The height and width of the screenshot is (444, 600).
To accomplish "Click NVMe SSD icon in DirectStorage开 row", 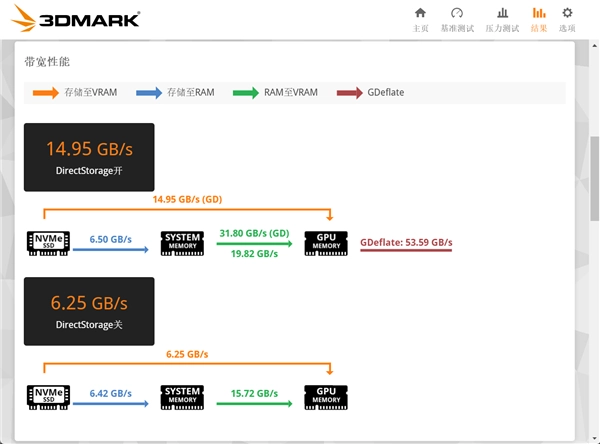I will pyautogui.click(x=45, y=241).
